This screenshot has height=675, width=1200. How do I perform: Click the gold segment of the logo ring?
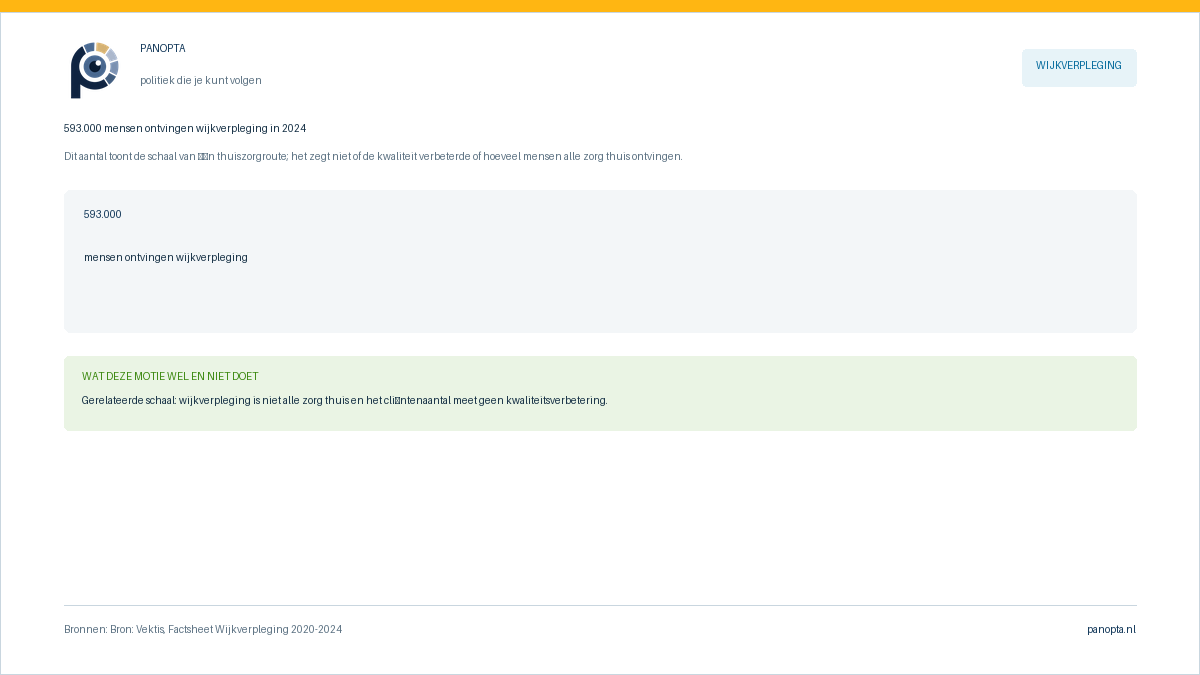pos(102,47)
